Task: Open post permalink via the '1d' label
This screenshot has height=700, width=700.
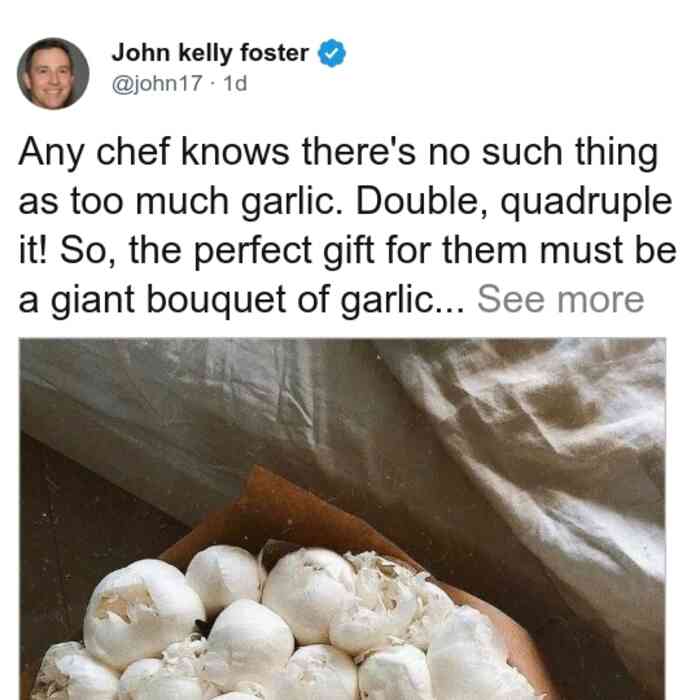Action: (x=235, y=83)
